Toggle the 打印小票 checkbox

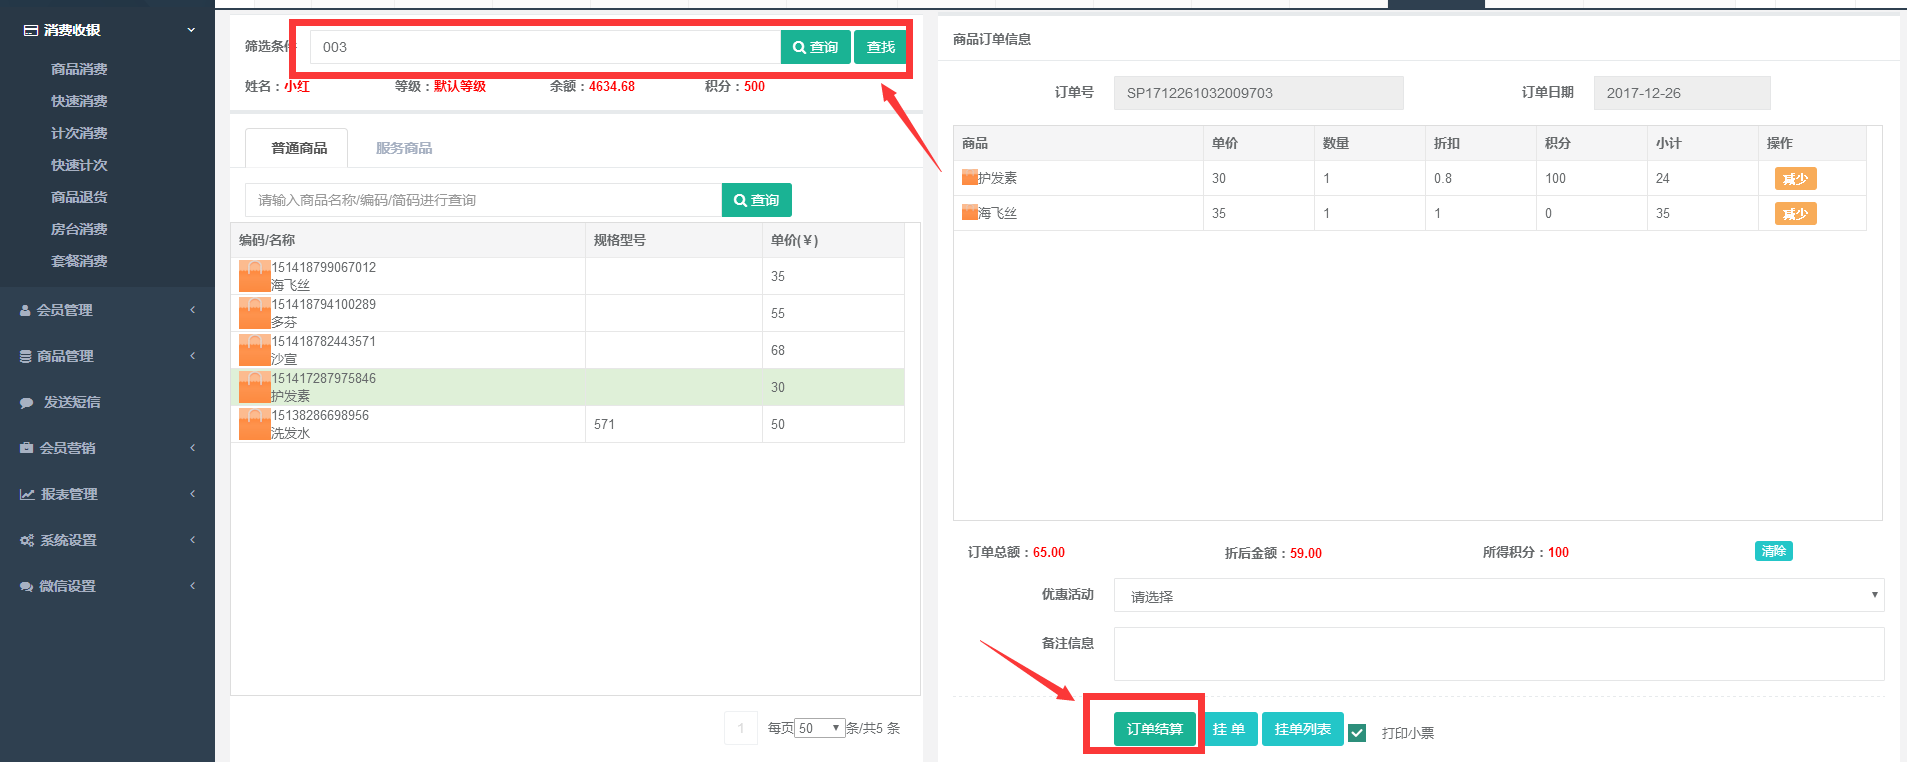pyautogui.click(x=1357, y=733)
